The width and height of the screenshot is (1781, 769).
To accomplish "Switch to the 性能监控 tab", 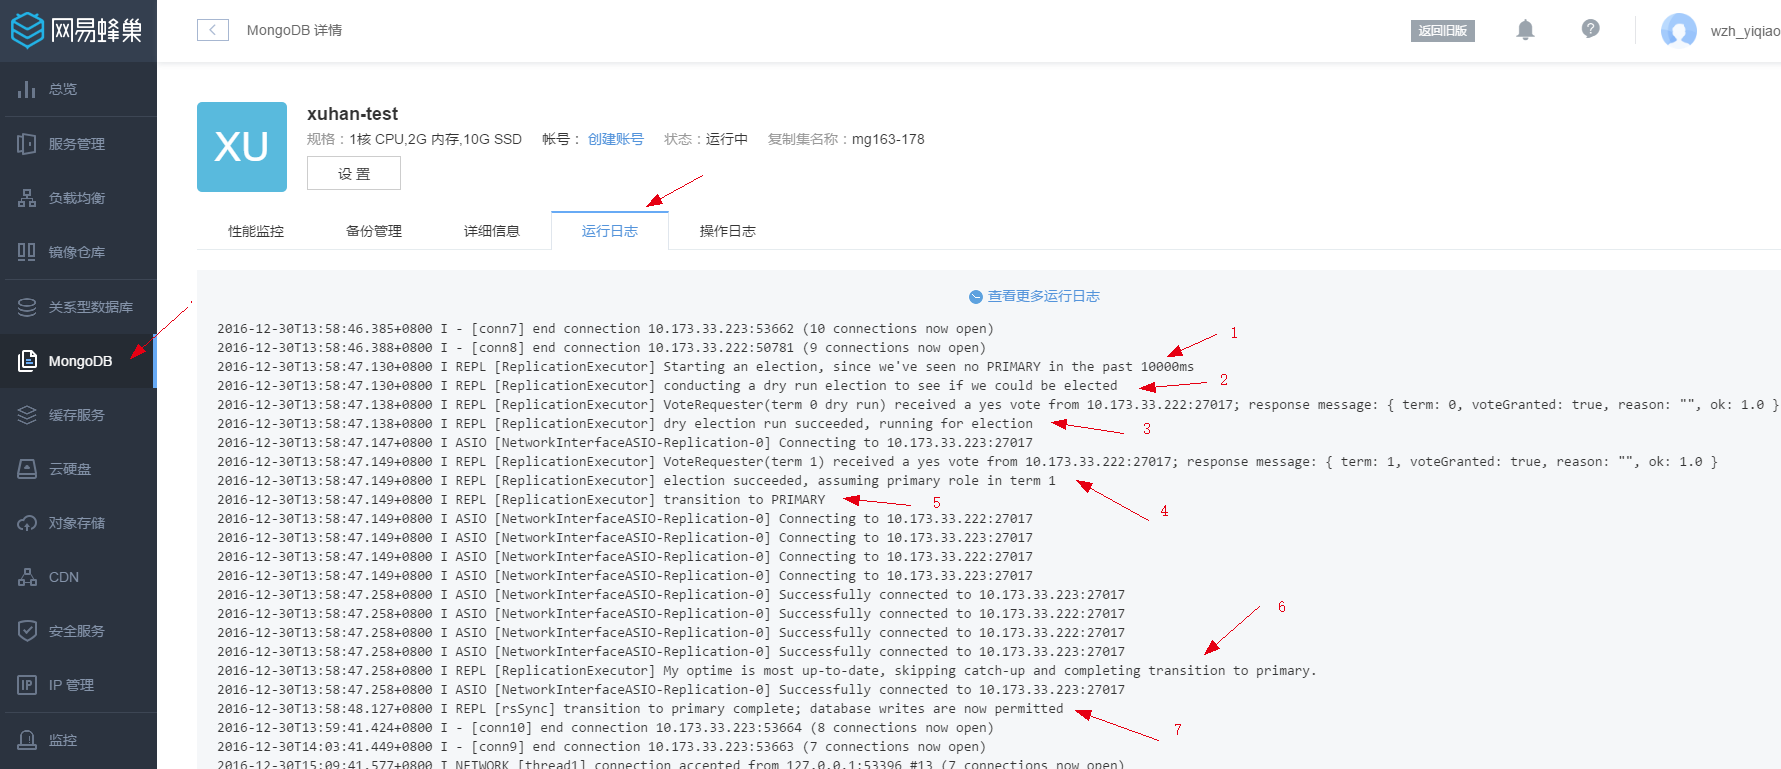I will 256,231.
